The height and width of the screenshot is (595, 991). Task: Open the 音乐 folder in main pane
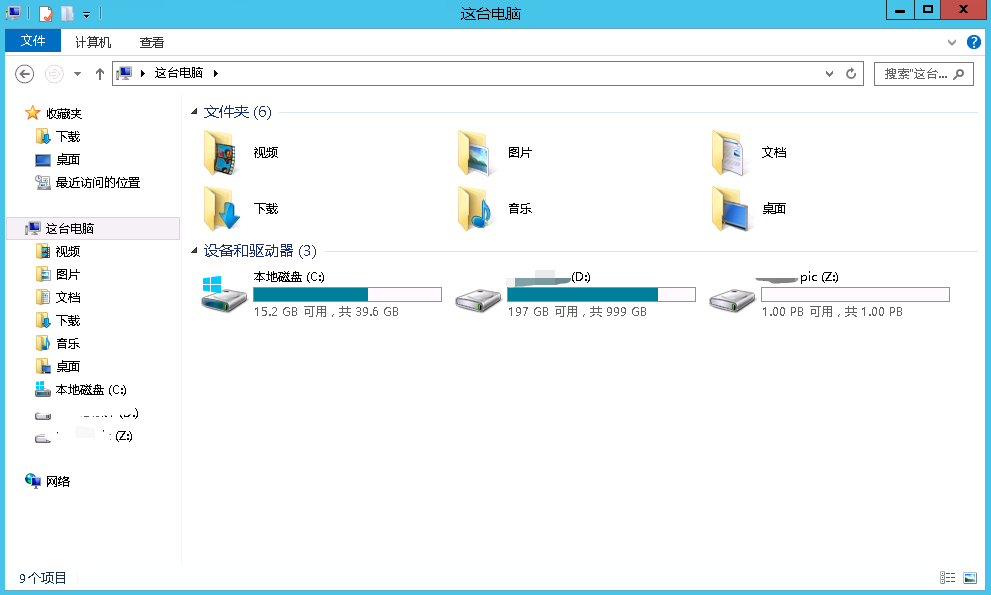pos(496,209)
